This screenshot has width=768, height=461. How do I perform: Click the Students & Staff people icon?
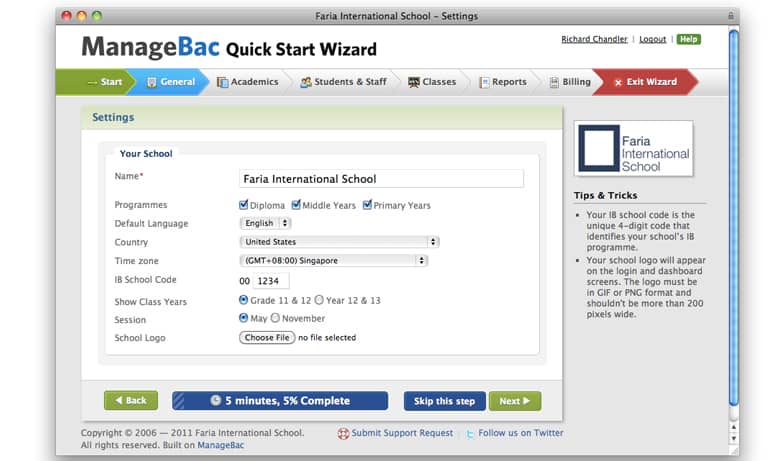(x=306, y=82)
